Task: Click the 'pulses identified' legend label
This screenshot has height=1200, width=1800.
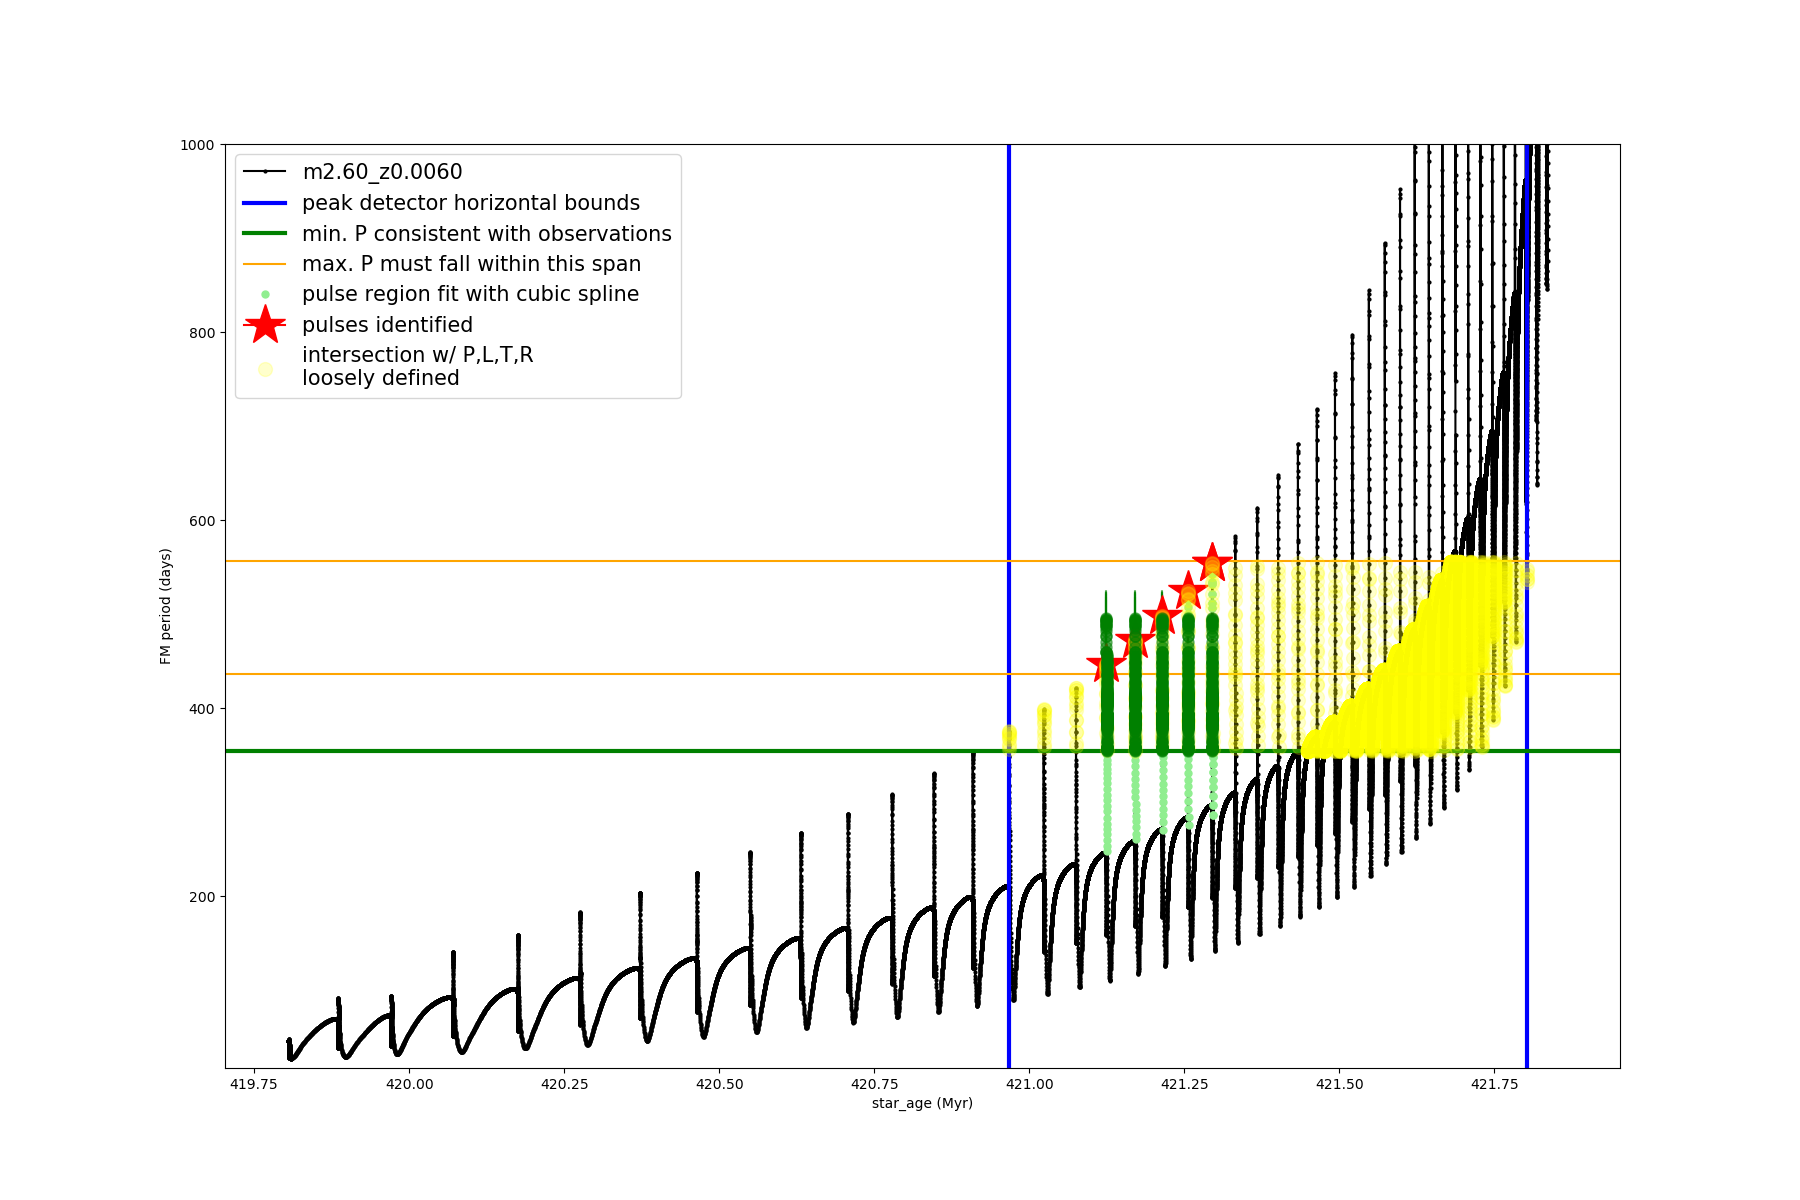Action: point(387,325)
